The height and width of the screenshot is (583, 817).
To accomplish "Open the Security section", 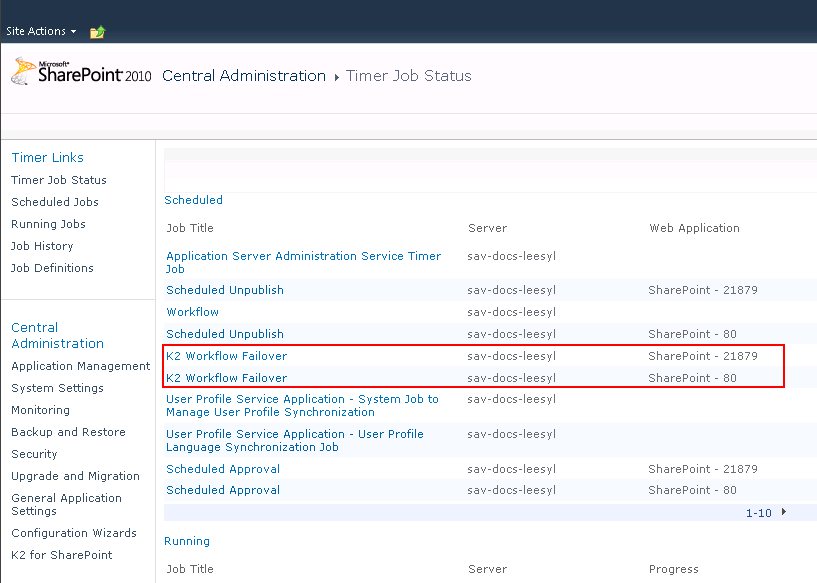I will point(34,454).
